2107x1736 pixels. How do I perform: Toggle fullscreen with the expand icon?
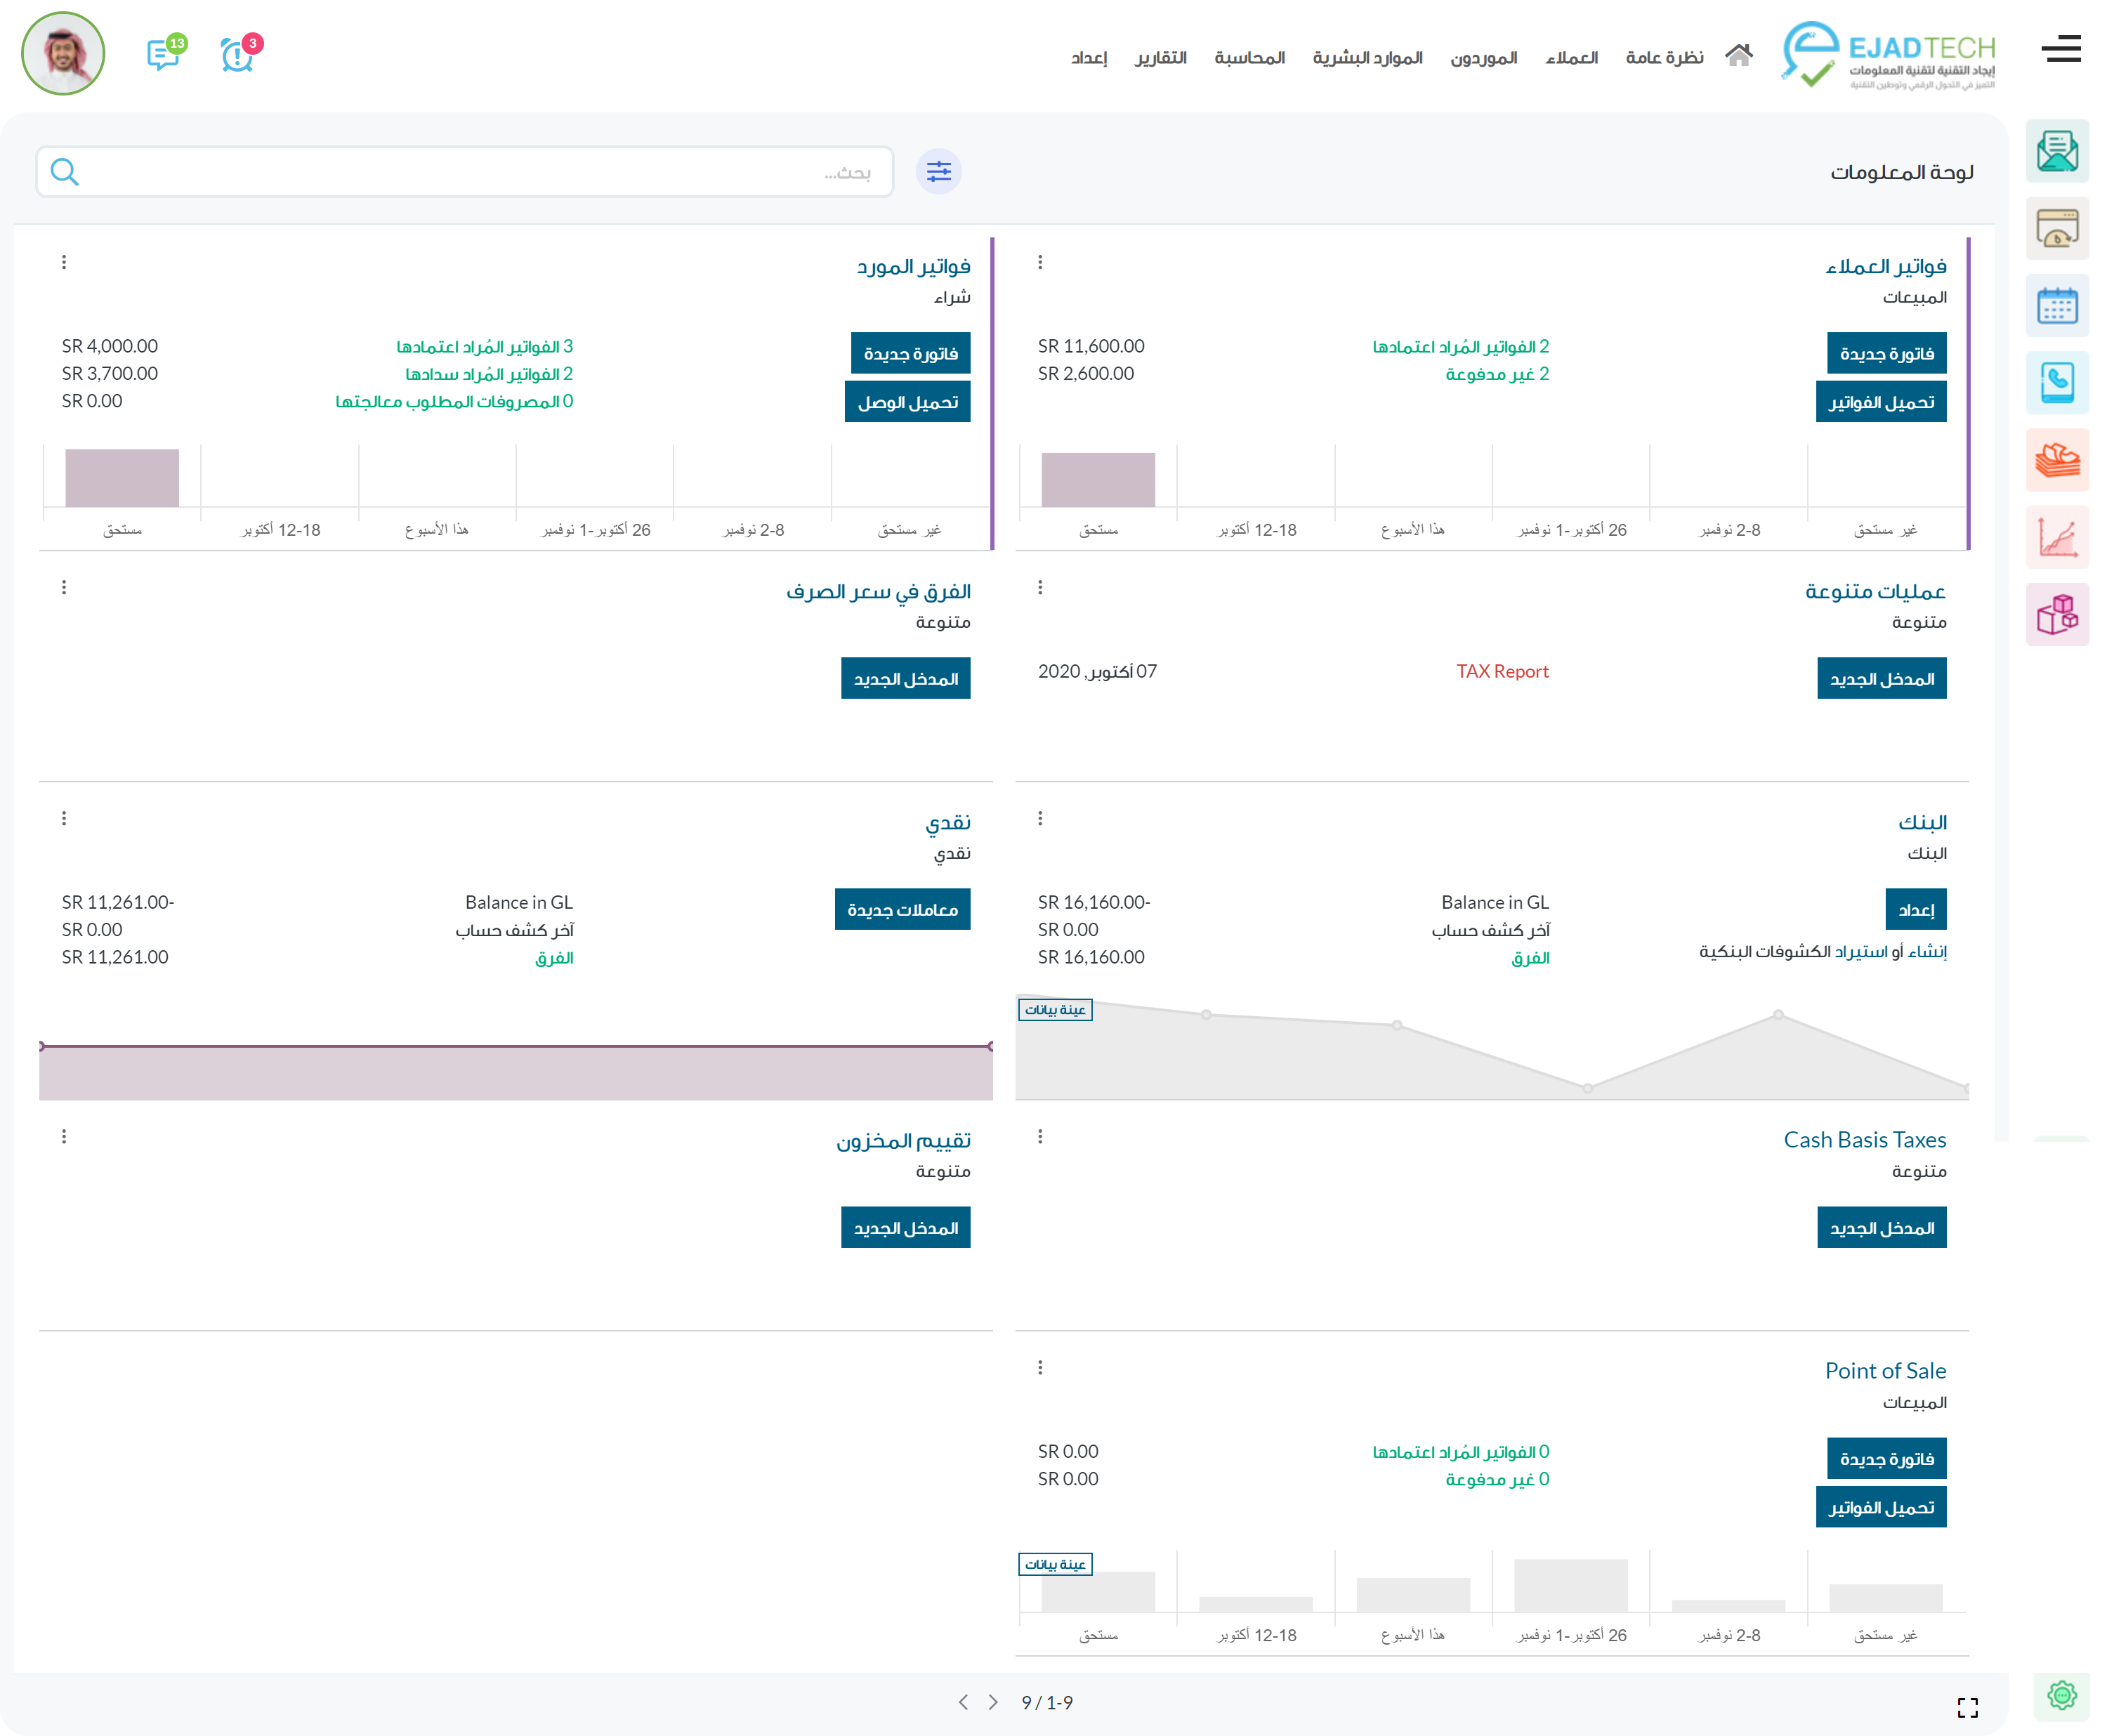coord(1966,1706)
